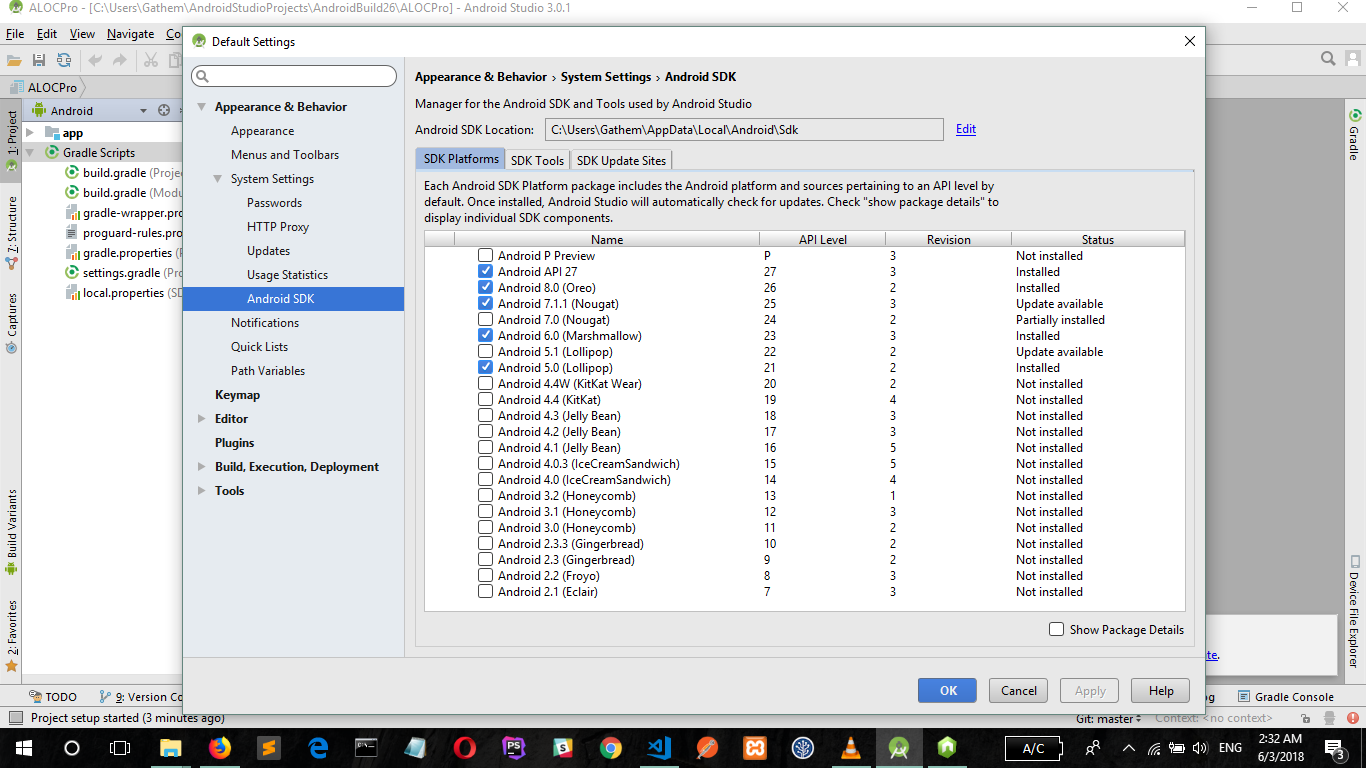Click the Redo arrow toolbar icon
Viewport: 1366px width, 768px height.
120,60
